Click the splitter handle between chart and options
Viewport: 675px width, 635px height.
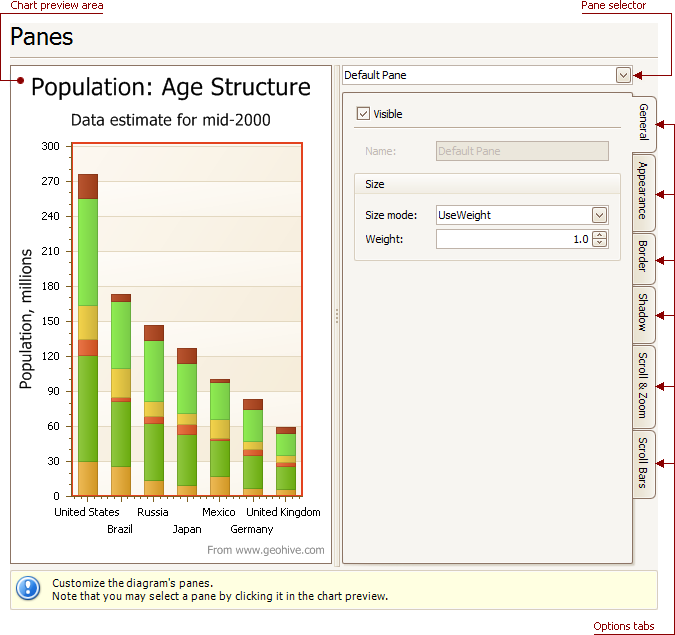[x=337, y=316]
